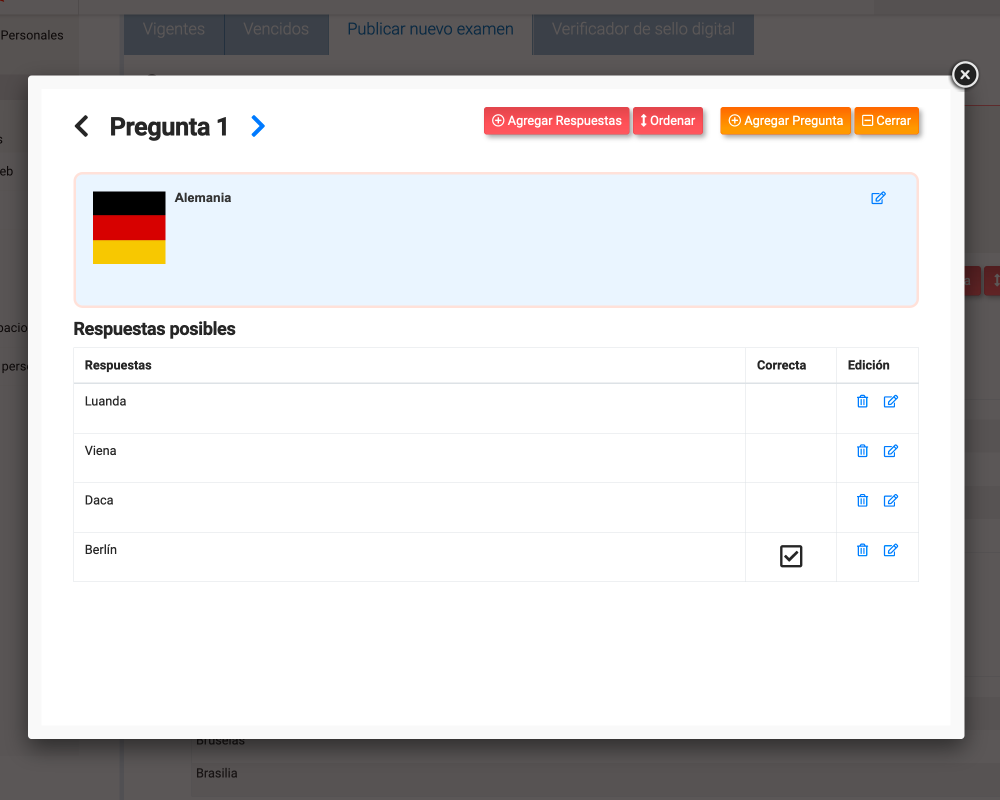Edit the Berlín answer
Image resolution: width=1000 pixels, height=800 pixels.
[890, 550]
